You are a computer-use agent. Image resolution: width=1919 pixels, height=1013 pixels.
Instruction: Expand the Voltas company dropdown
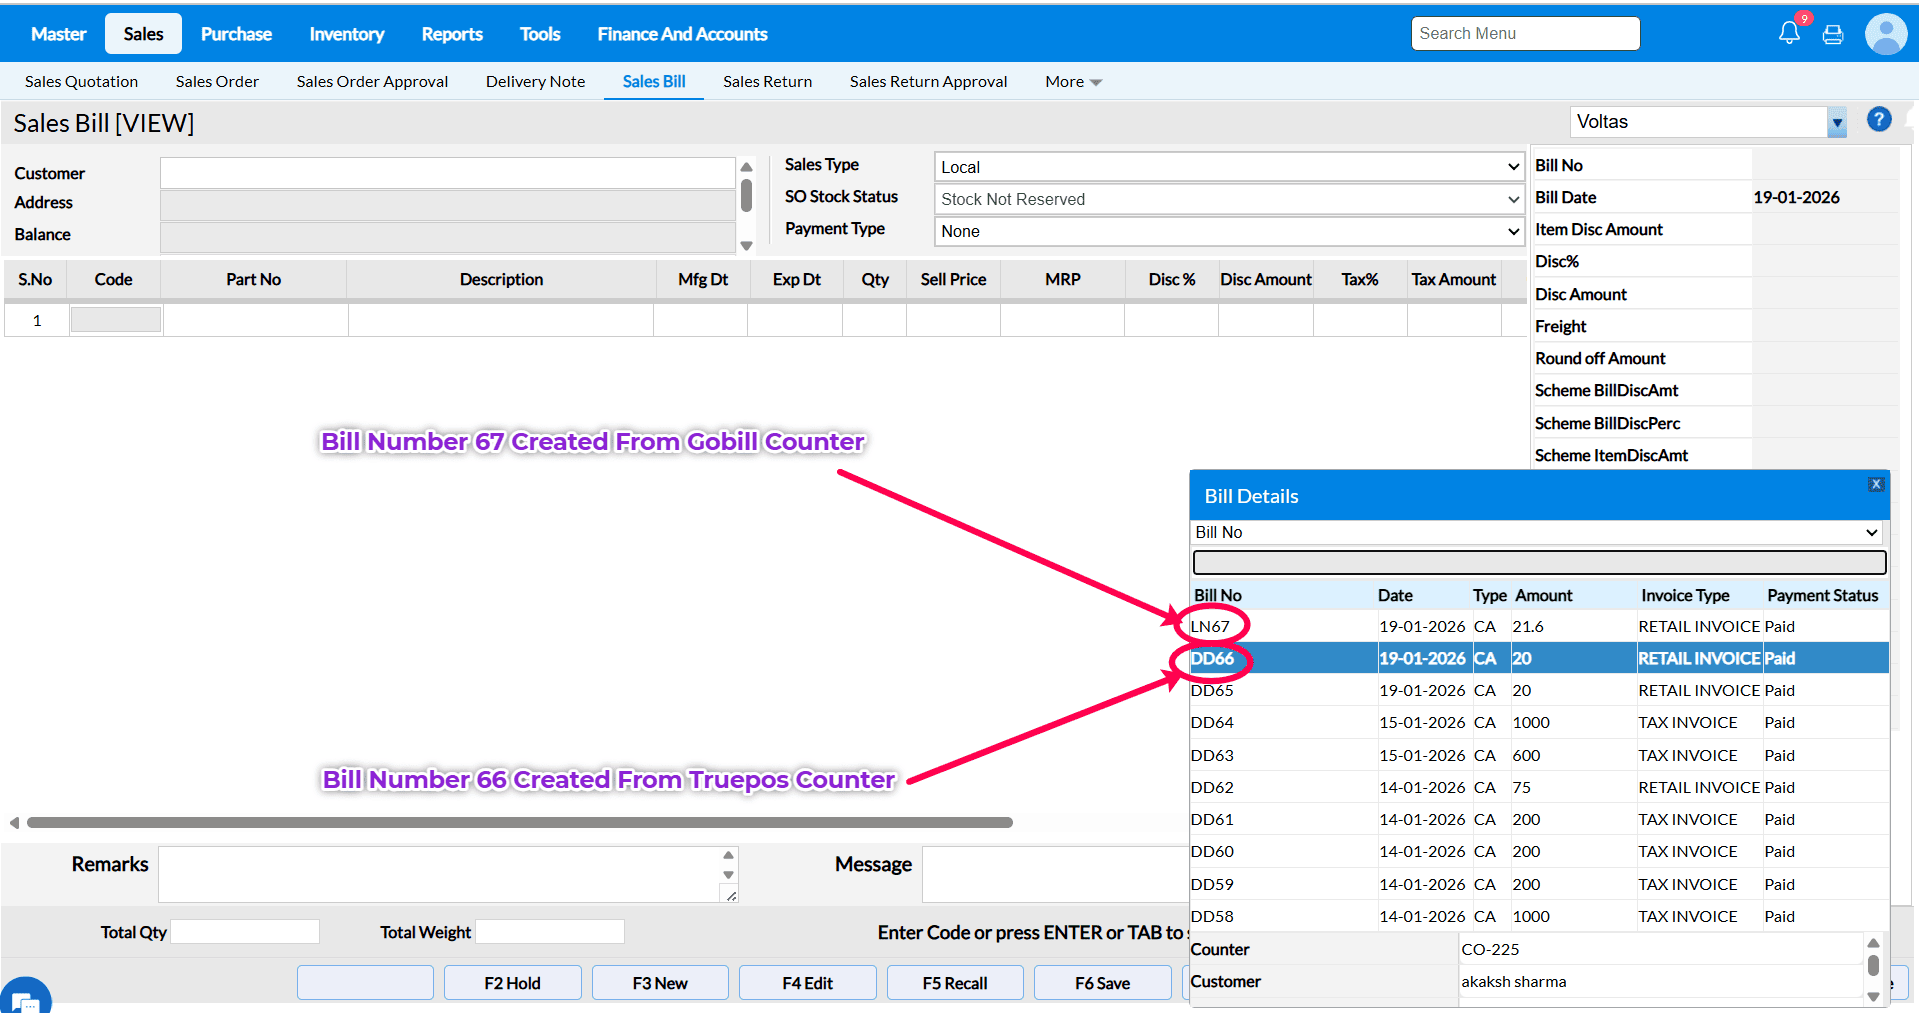click(1836, 122)
